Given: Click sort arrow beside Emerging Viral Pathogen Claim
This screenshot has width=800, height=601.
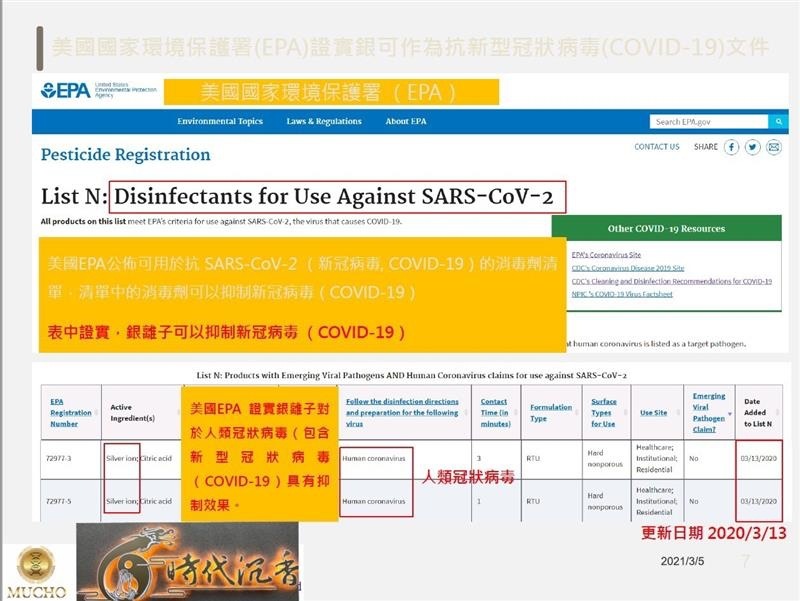Looking at the screenshot, I should [730, 414].
